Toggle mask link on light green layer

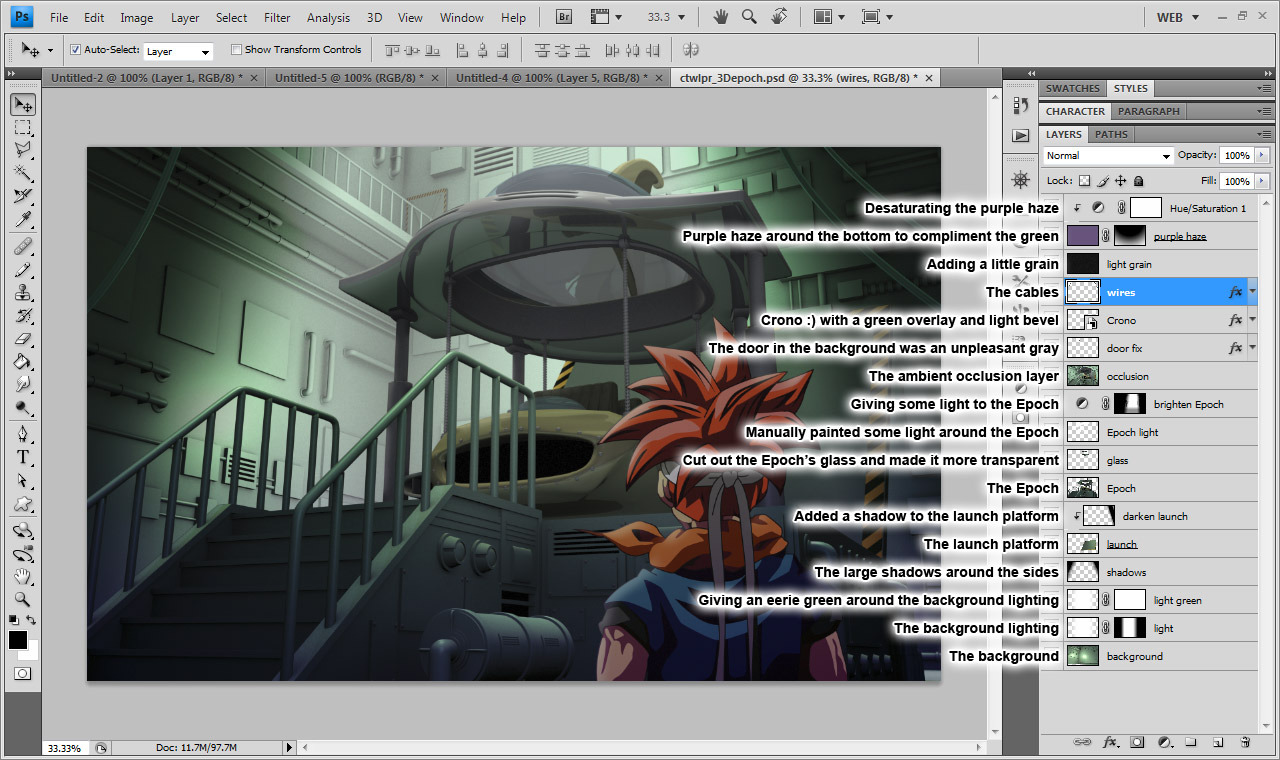tap(1107, 600)
